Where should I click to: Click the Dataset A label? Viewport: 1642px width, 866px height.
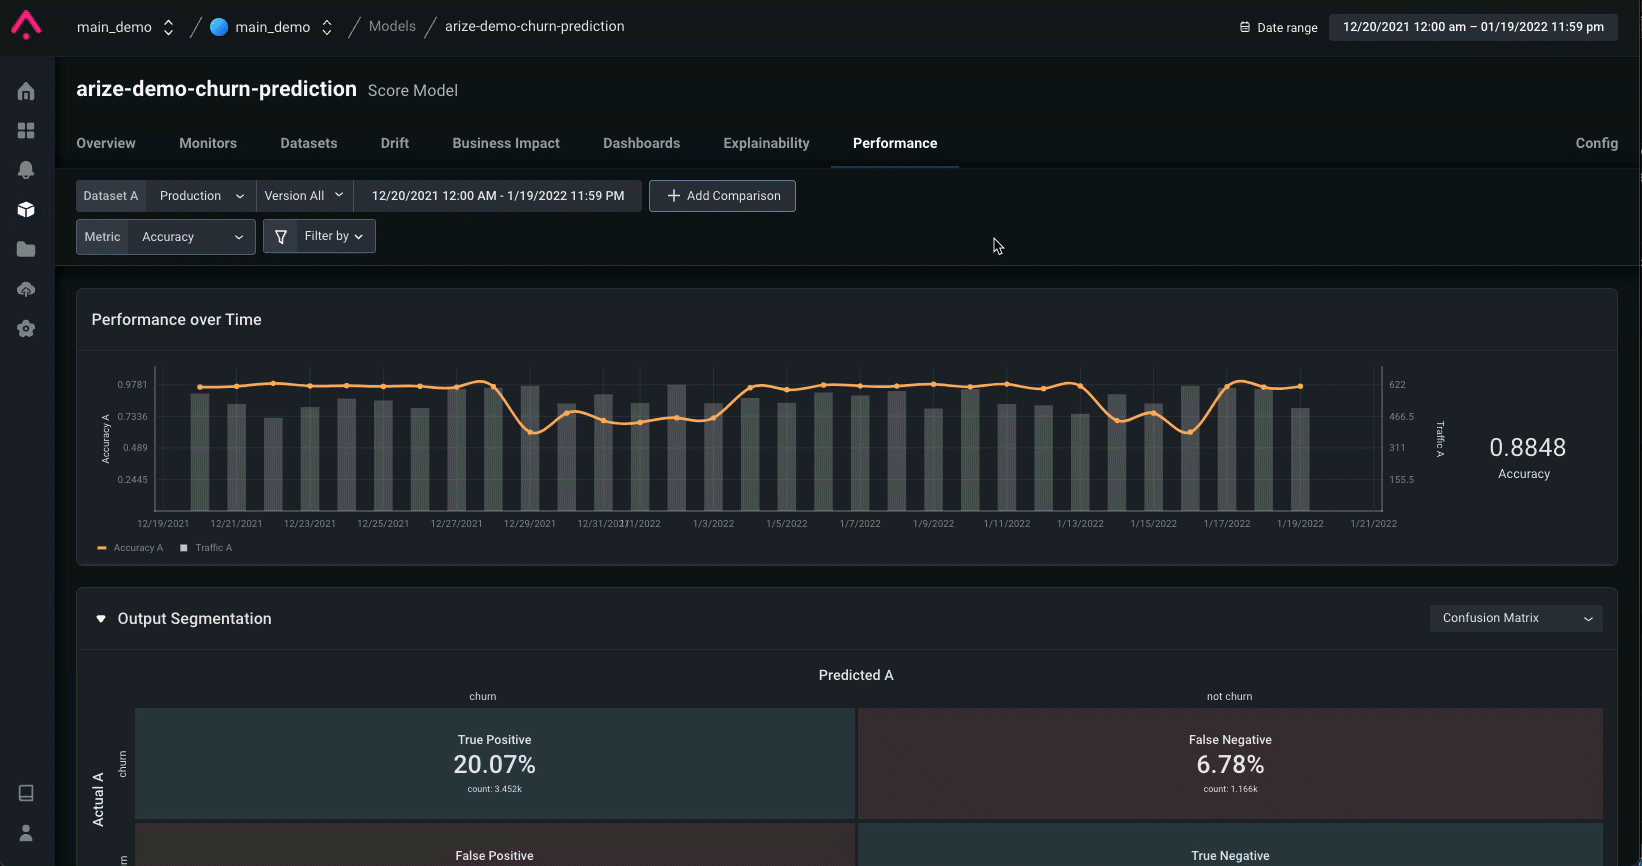[x=111, y=196]
